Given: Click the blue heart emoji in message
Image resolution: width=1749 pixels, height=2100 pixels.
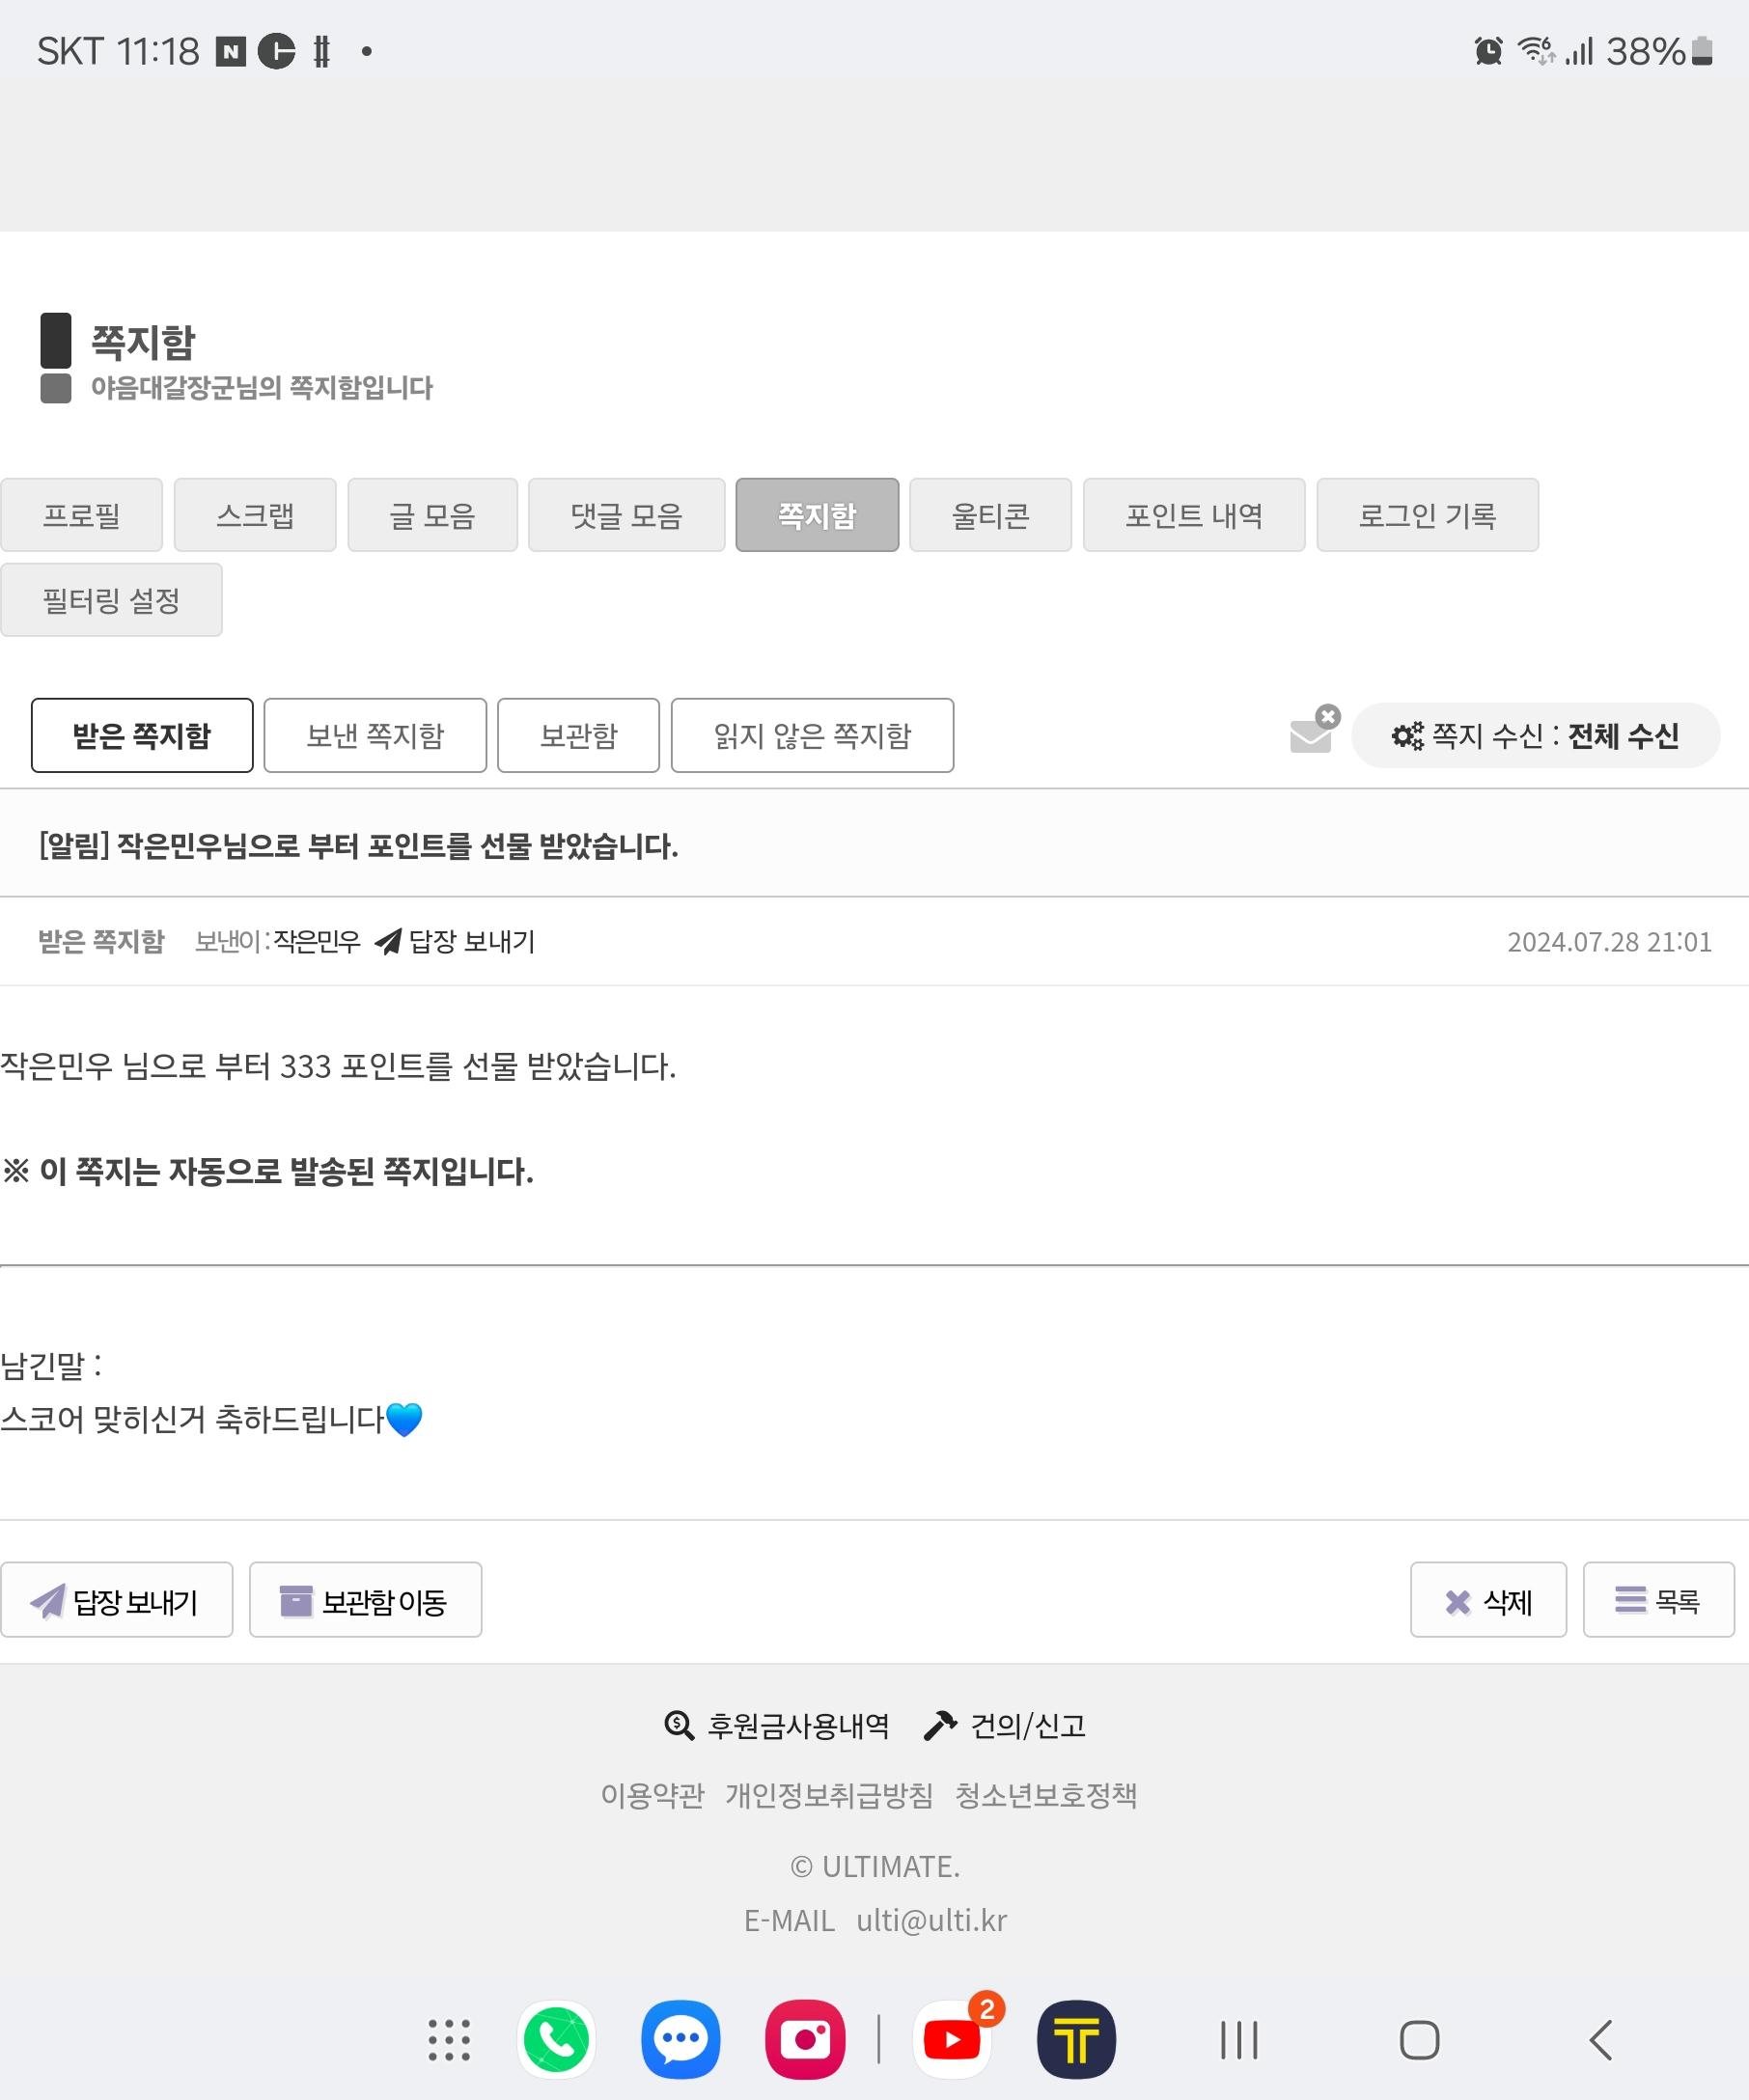Looking at the screenshot, I should (404, 1419).
